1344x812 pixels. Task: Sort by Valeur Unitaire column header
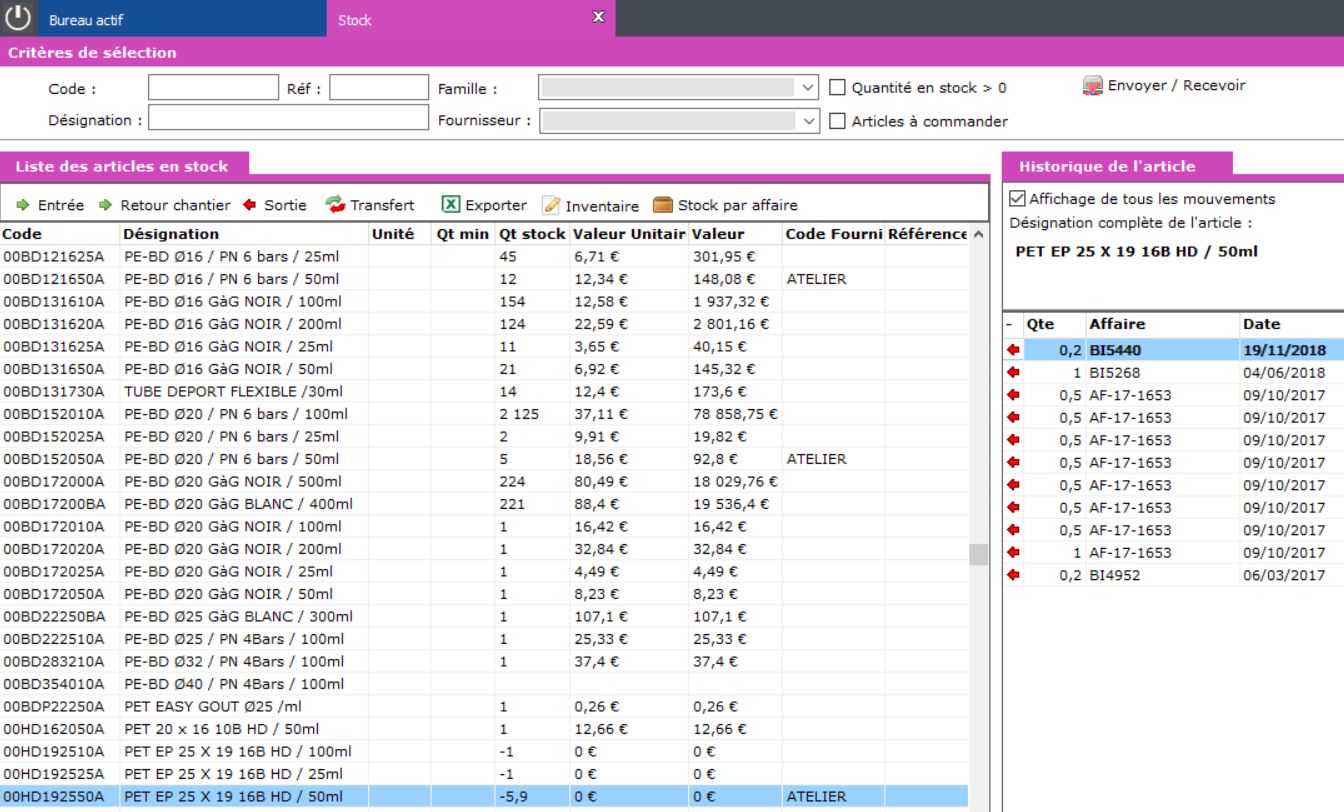[629, 234]
